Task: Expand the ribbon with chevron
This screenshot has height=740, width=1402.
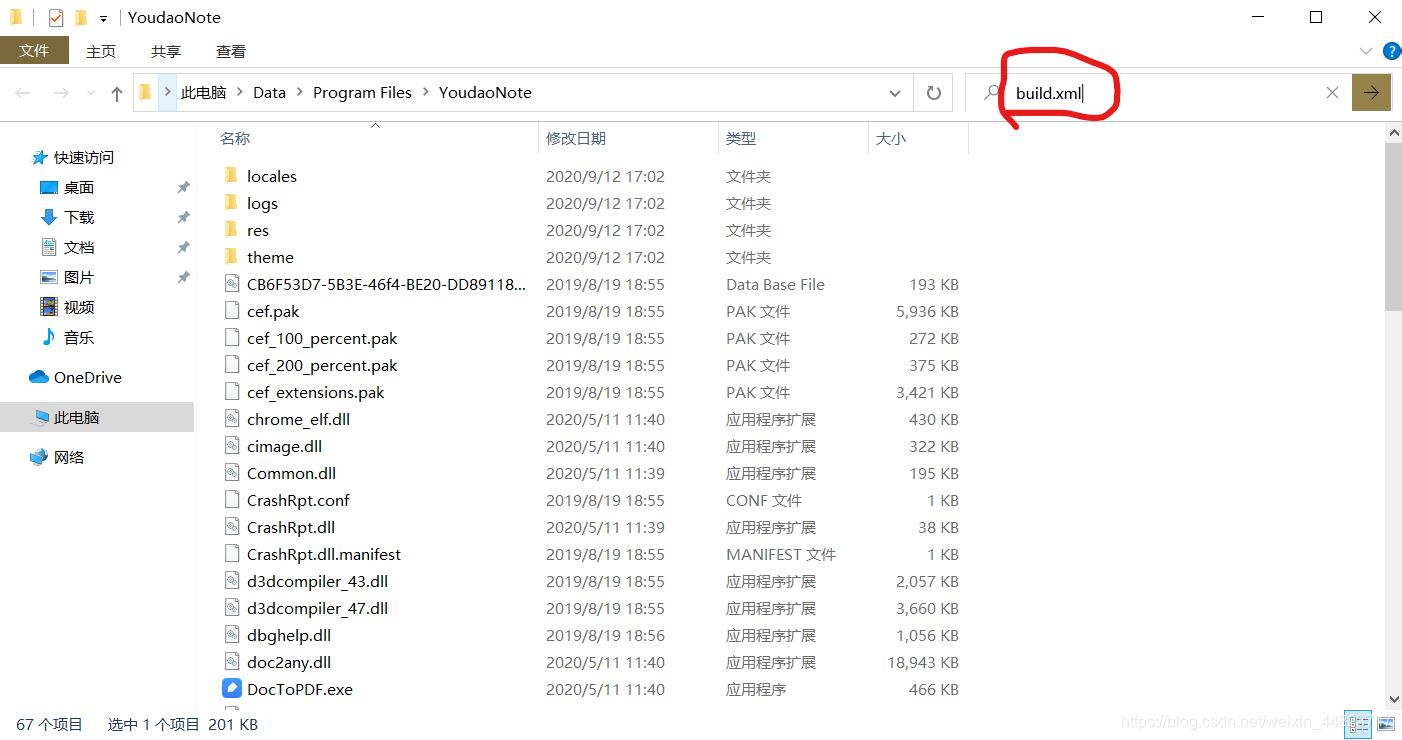Action: [1366, 51]
